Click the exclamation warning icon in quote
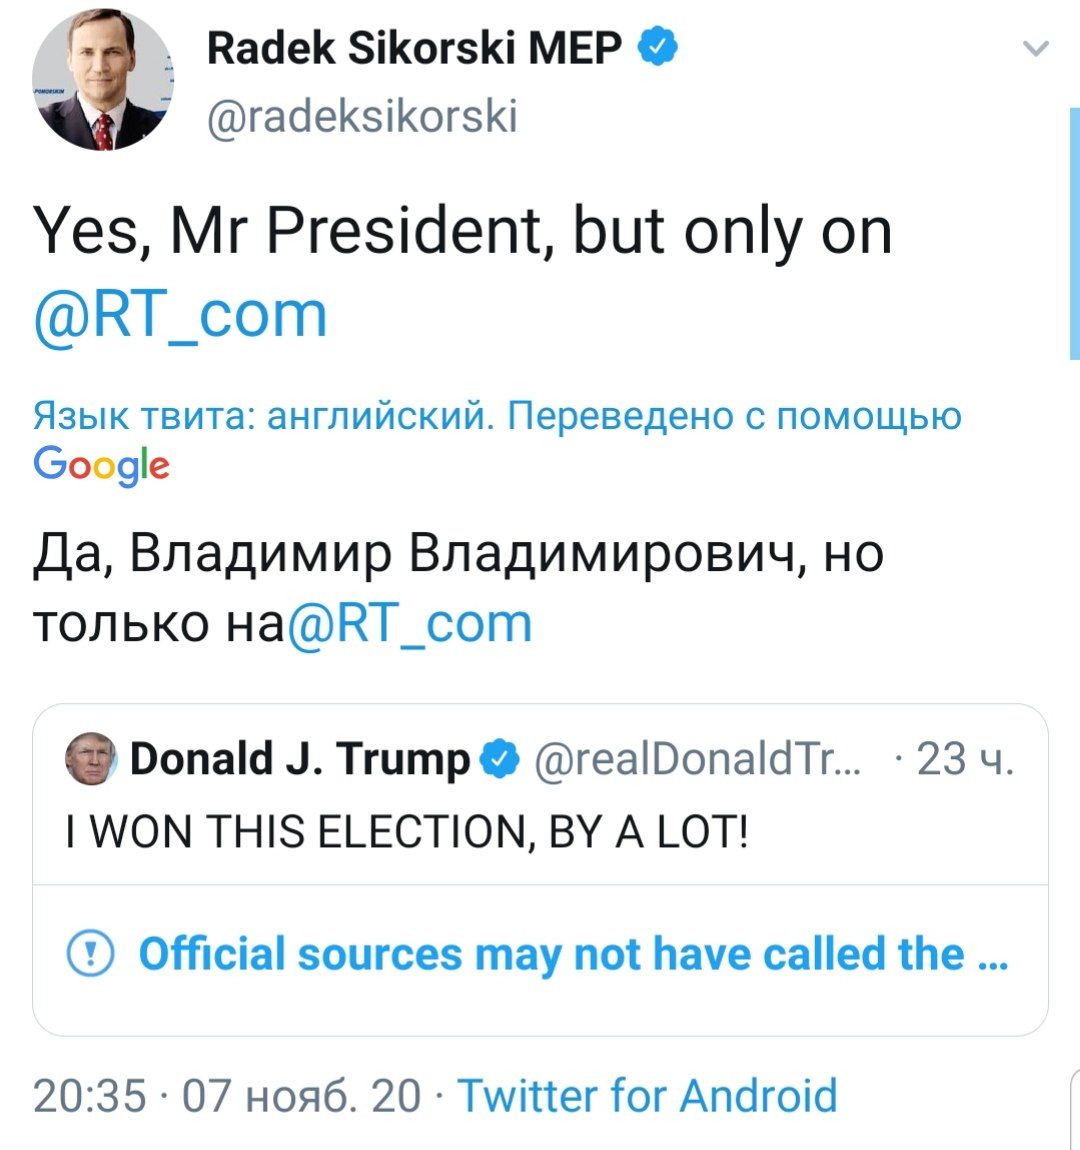The image size is (1080, 1150). pos(90,953)
